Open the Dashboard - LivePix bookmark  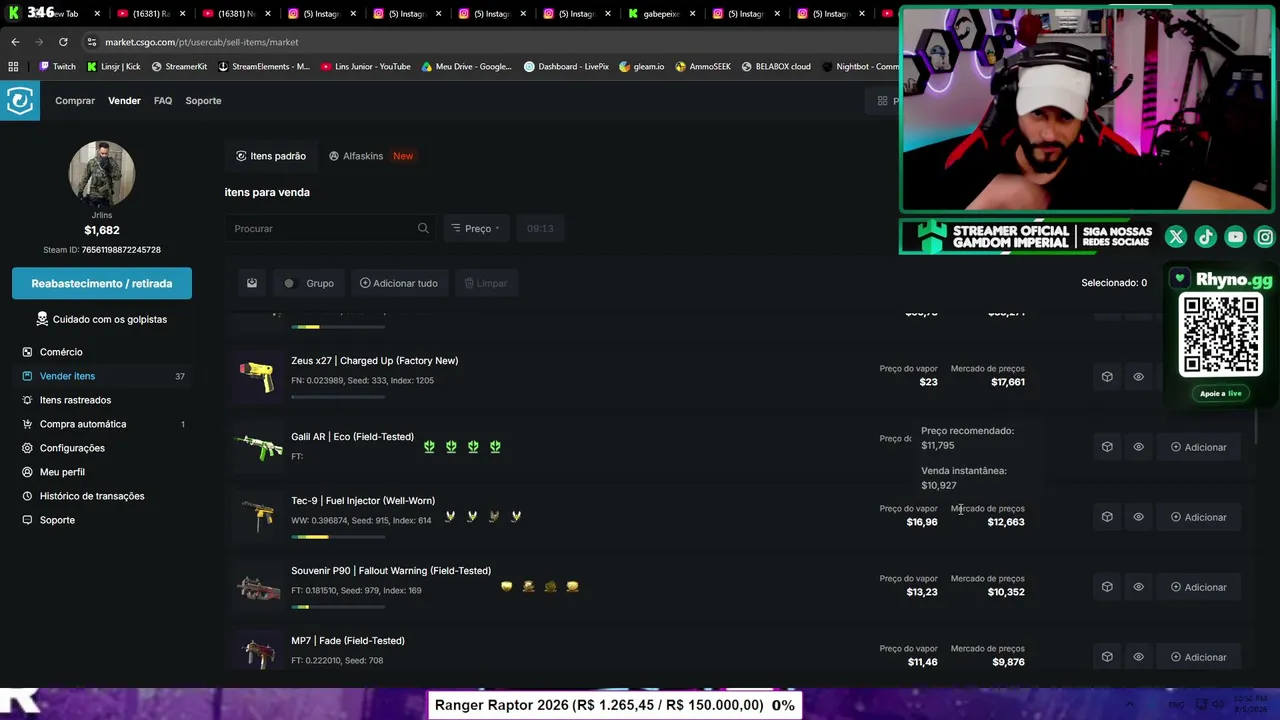pos(567,67)
